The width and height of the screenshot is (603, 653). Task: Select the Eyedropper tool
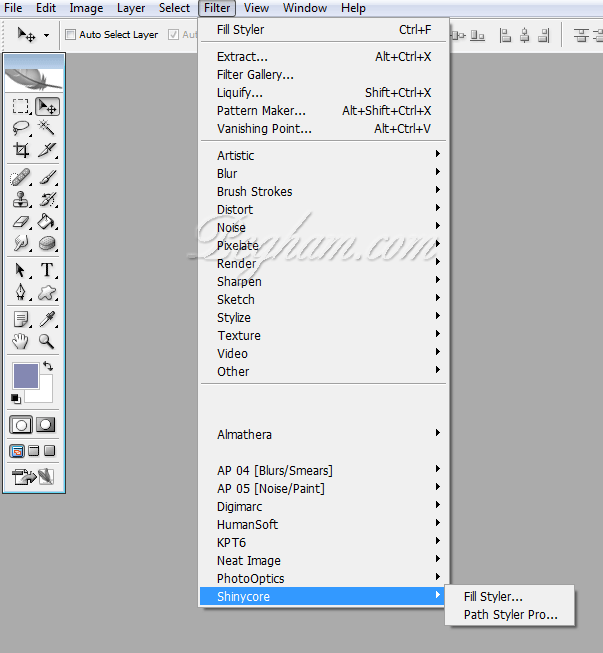coord(47,319)
